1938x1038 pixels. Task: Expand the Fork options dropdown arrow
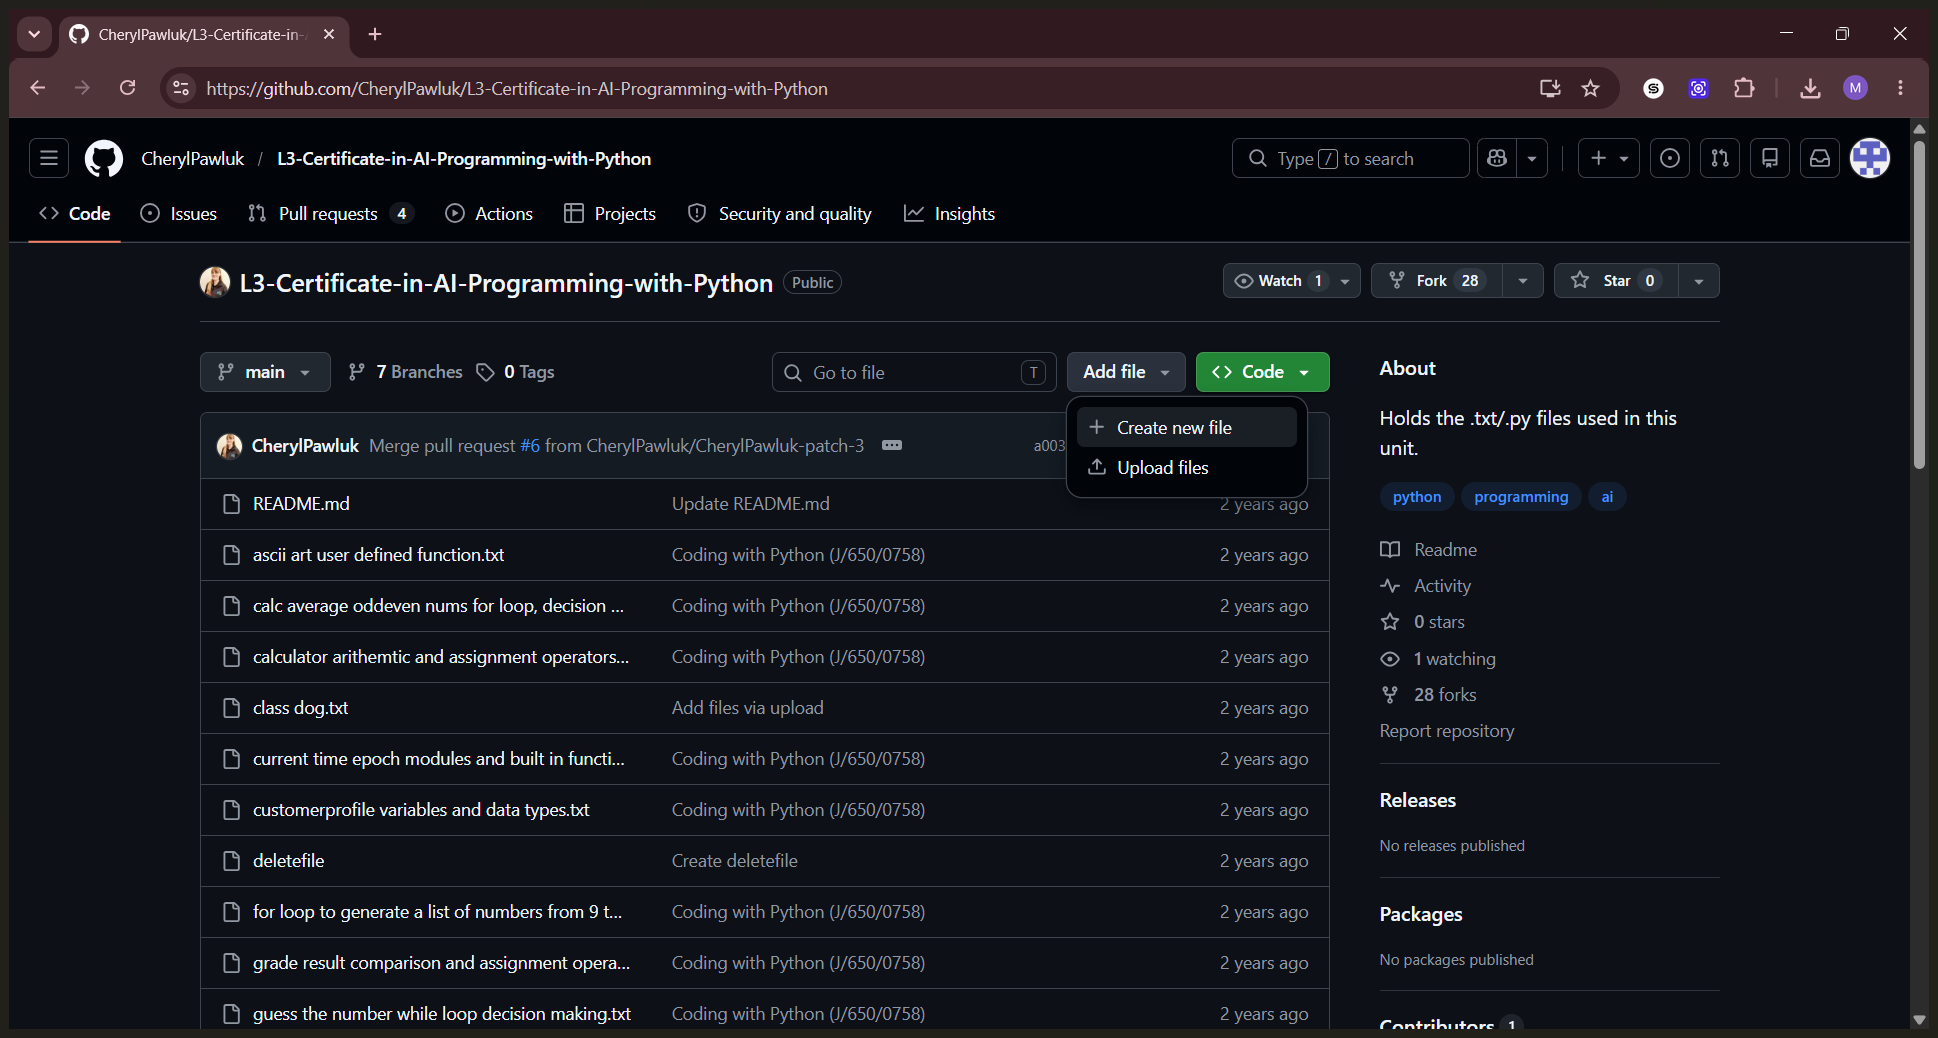1523,281
